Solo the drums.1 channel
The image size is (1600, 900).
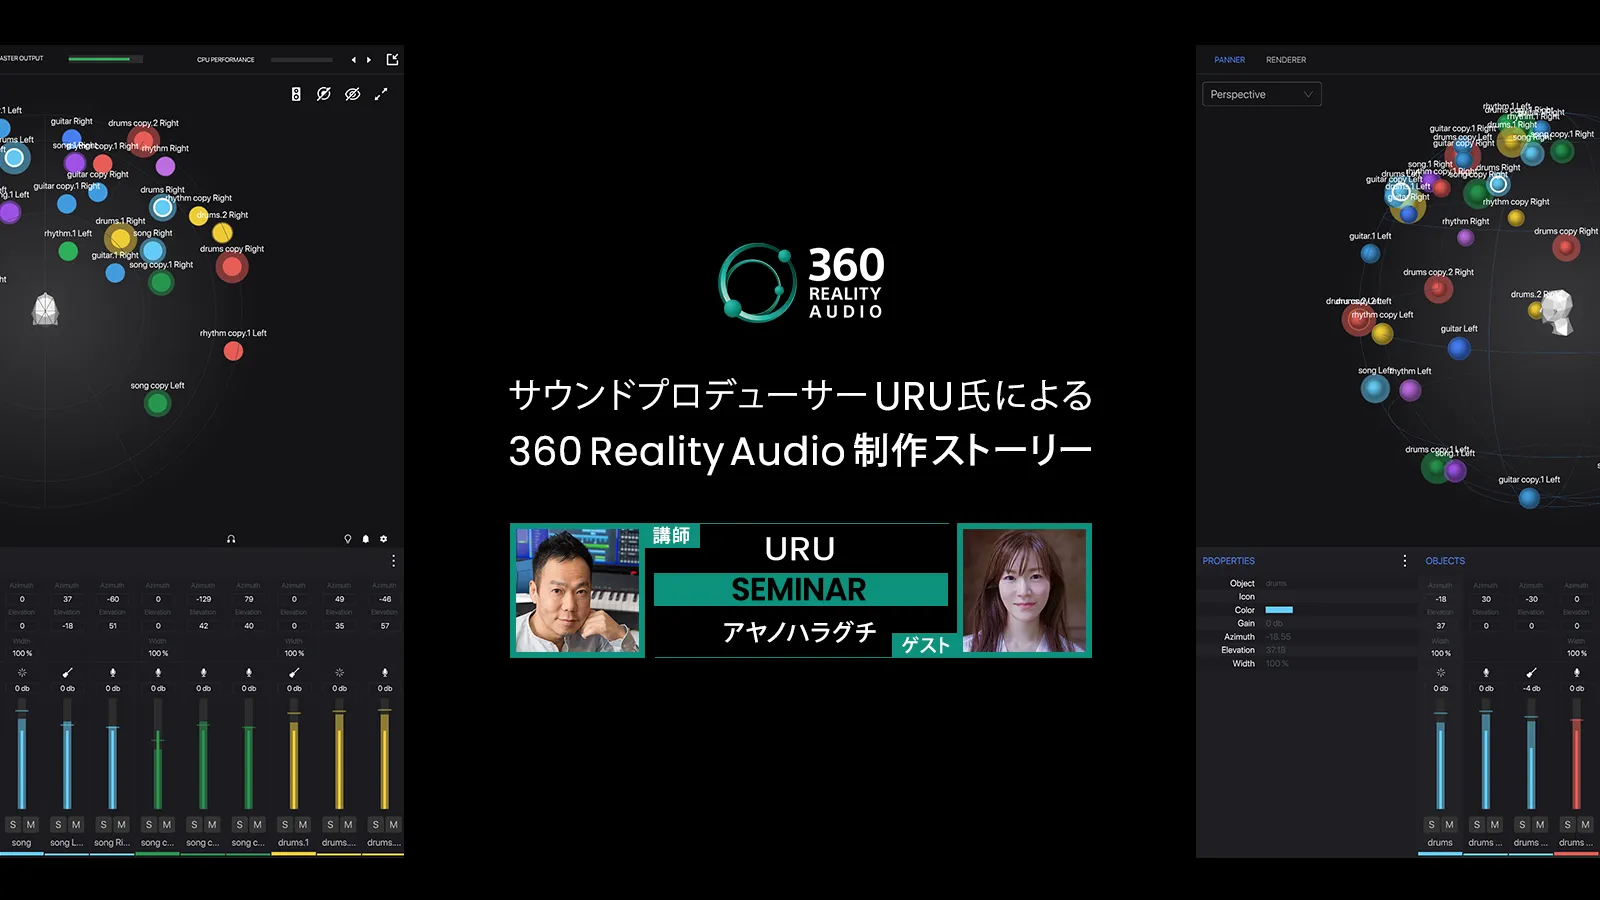coord(285,825)
